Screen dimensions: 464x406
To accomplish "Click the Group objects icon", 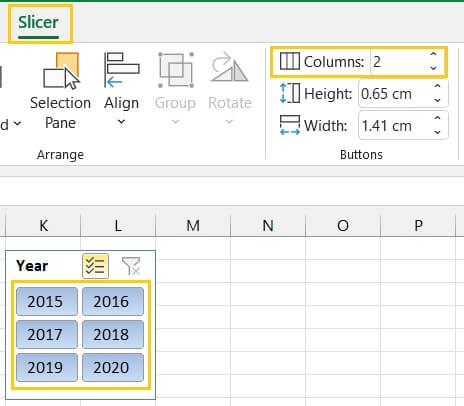I will [175, 70].
